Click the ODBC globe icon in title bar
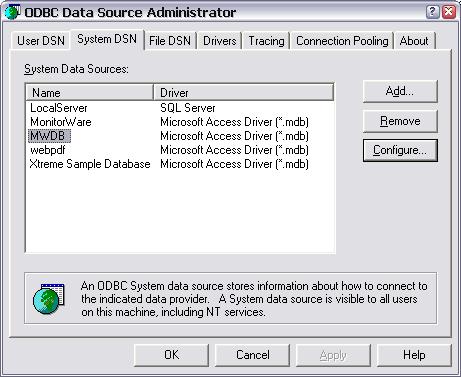 (x=11, y=12)
